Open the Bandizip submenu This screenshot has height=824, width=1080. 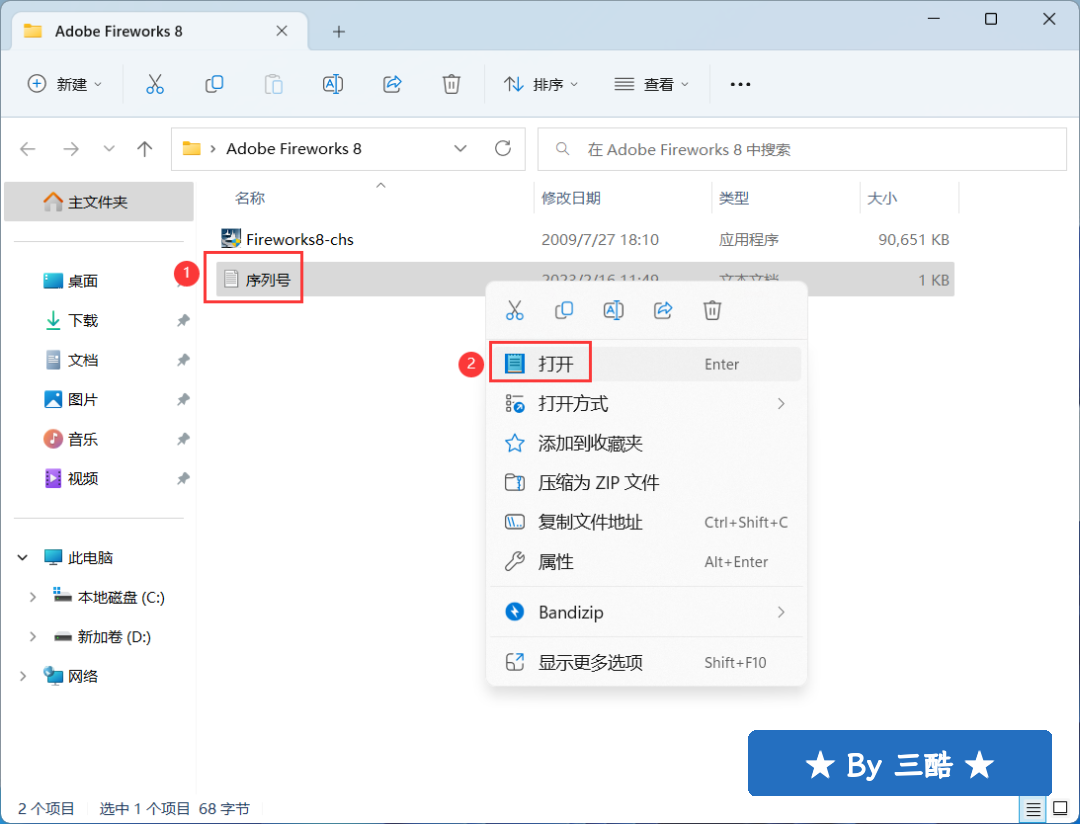[x=645, y=612]
